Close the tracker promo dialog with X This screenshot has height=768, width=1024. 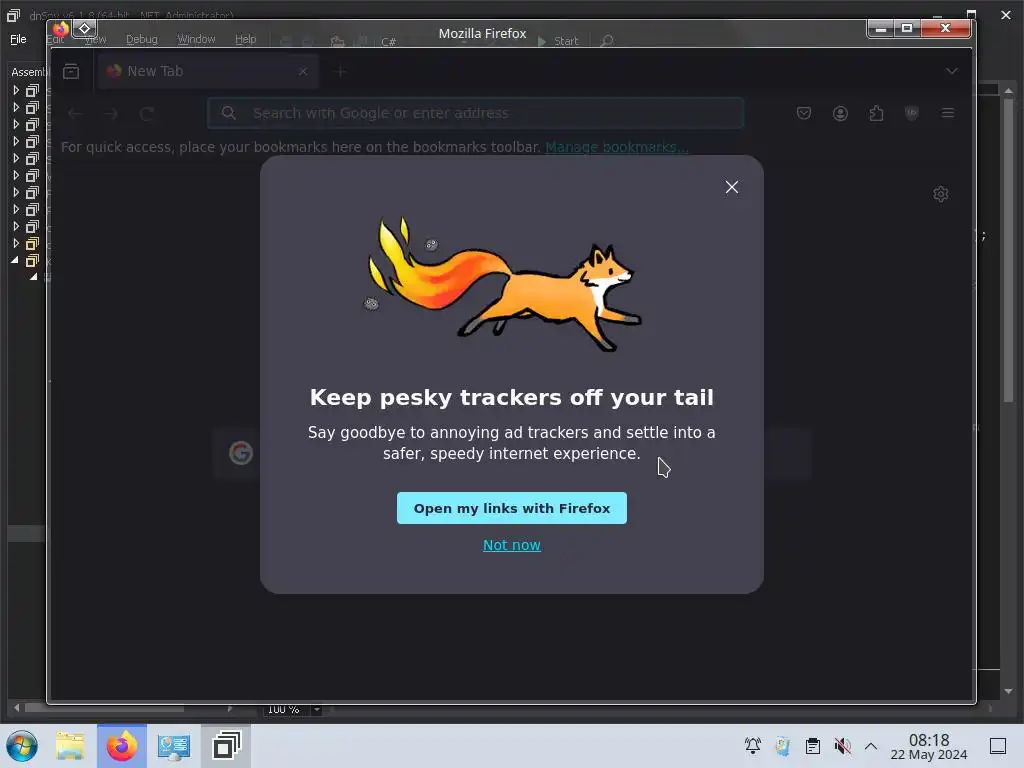[x=731, y=187]
